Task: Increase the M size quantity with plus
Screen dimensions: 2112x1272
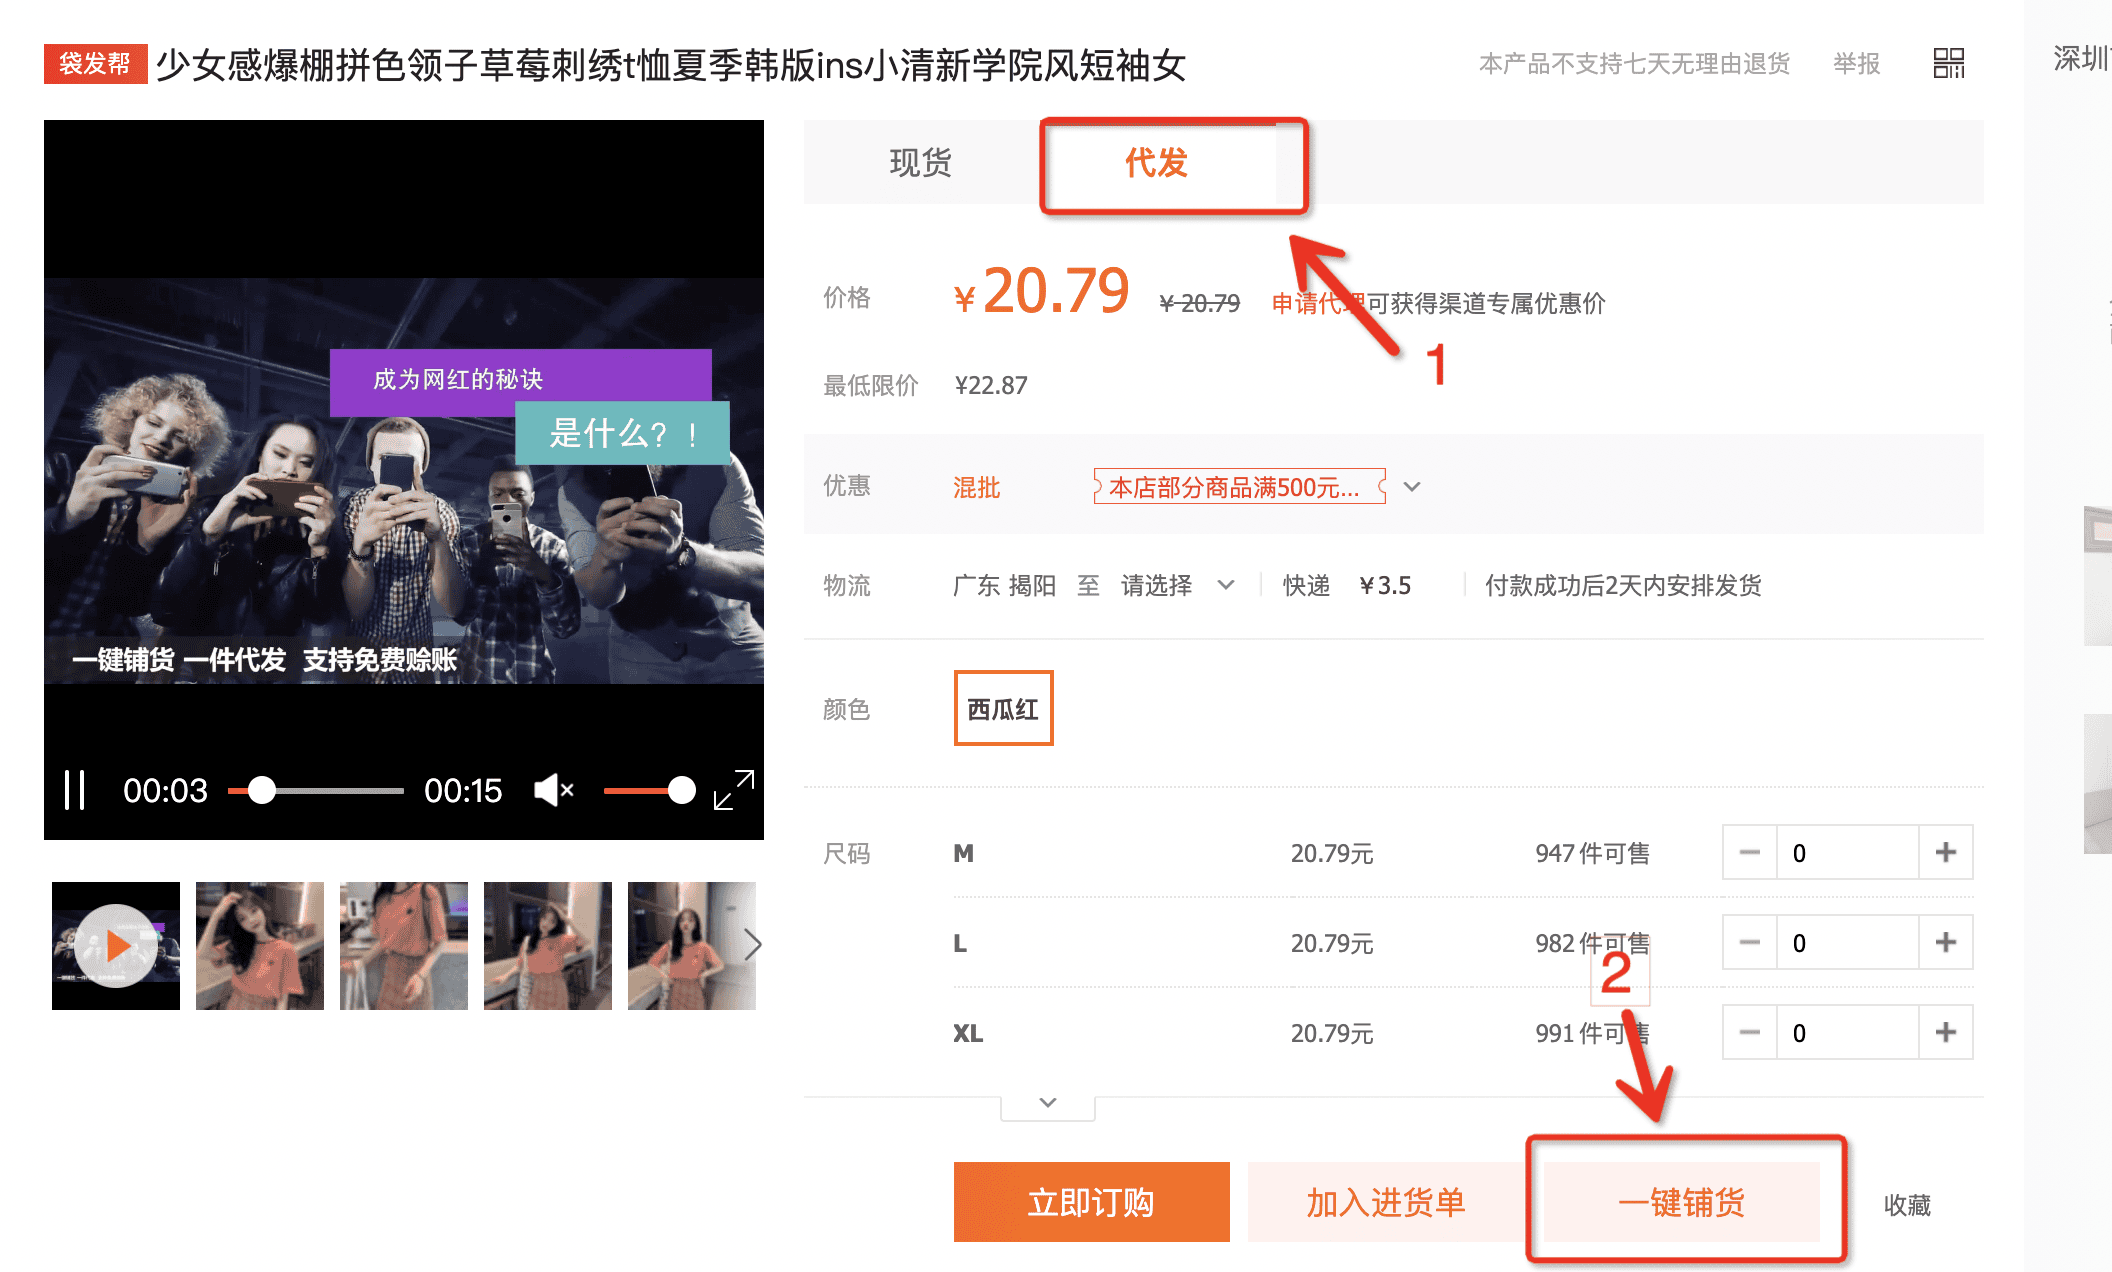Action: coord(1945,852)
